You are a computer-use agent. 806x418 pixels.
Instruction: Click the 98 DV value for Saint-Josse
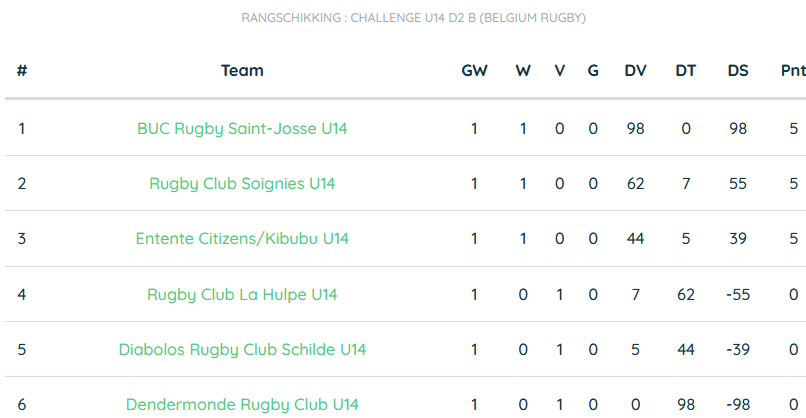(635, 129)
